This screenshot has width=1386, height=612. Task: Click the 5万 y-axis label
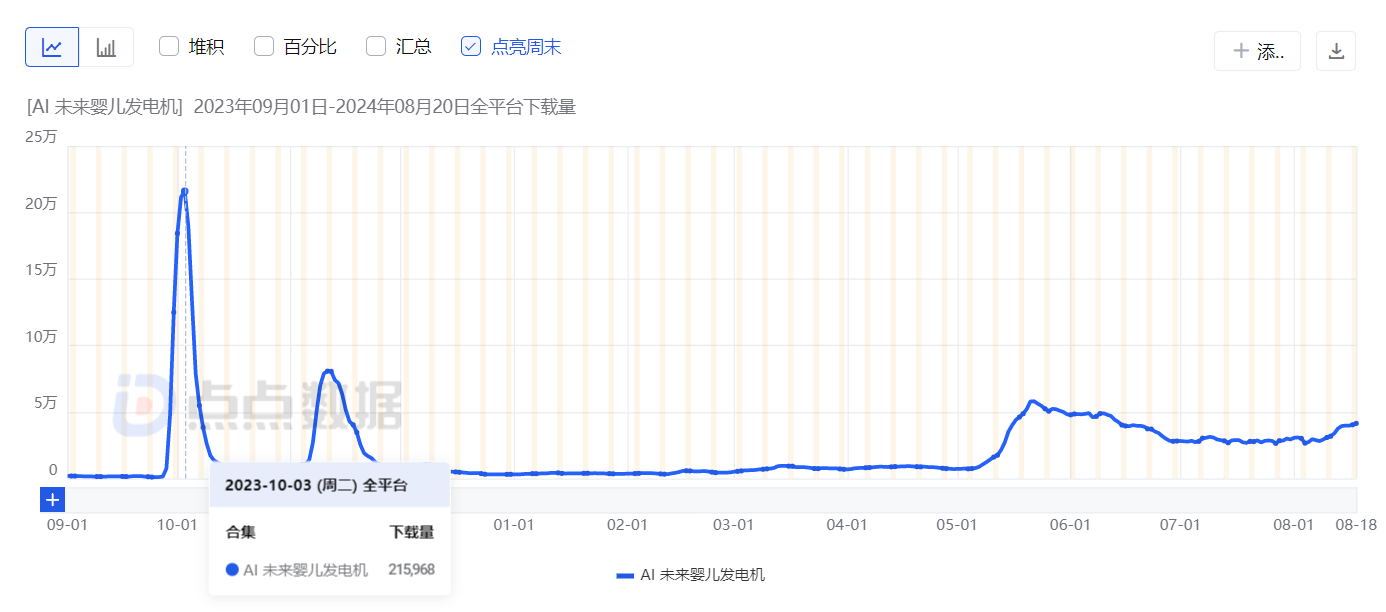46,404
